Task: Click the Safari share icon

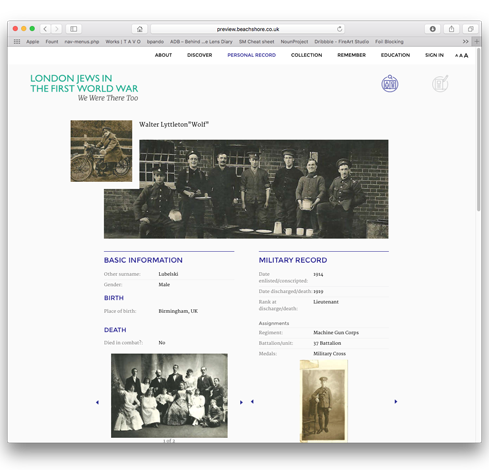Action: pyautogui.click(x=451, y=29)
